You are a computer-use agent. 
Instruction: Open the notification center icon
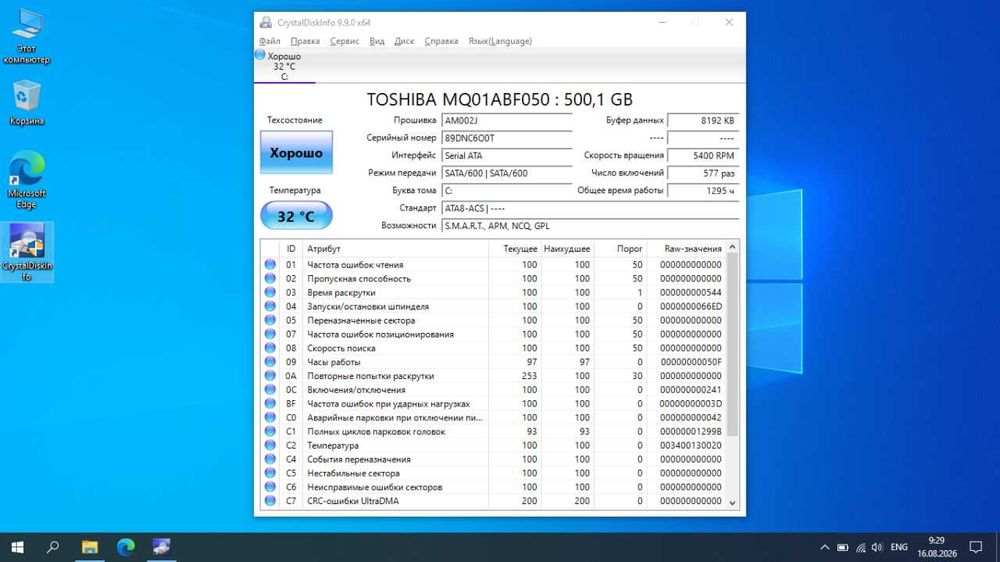click(976, 547)
